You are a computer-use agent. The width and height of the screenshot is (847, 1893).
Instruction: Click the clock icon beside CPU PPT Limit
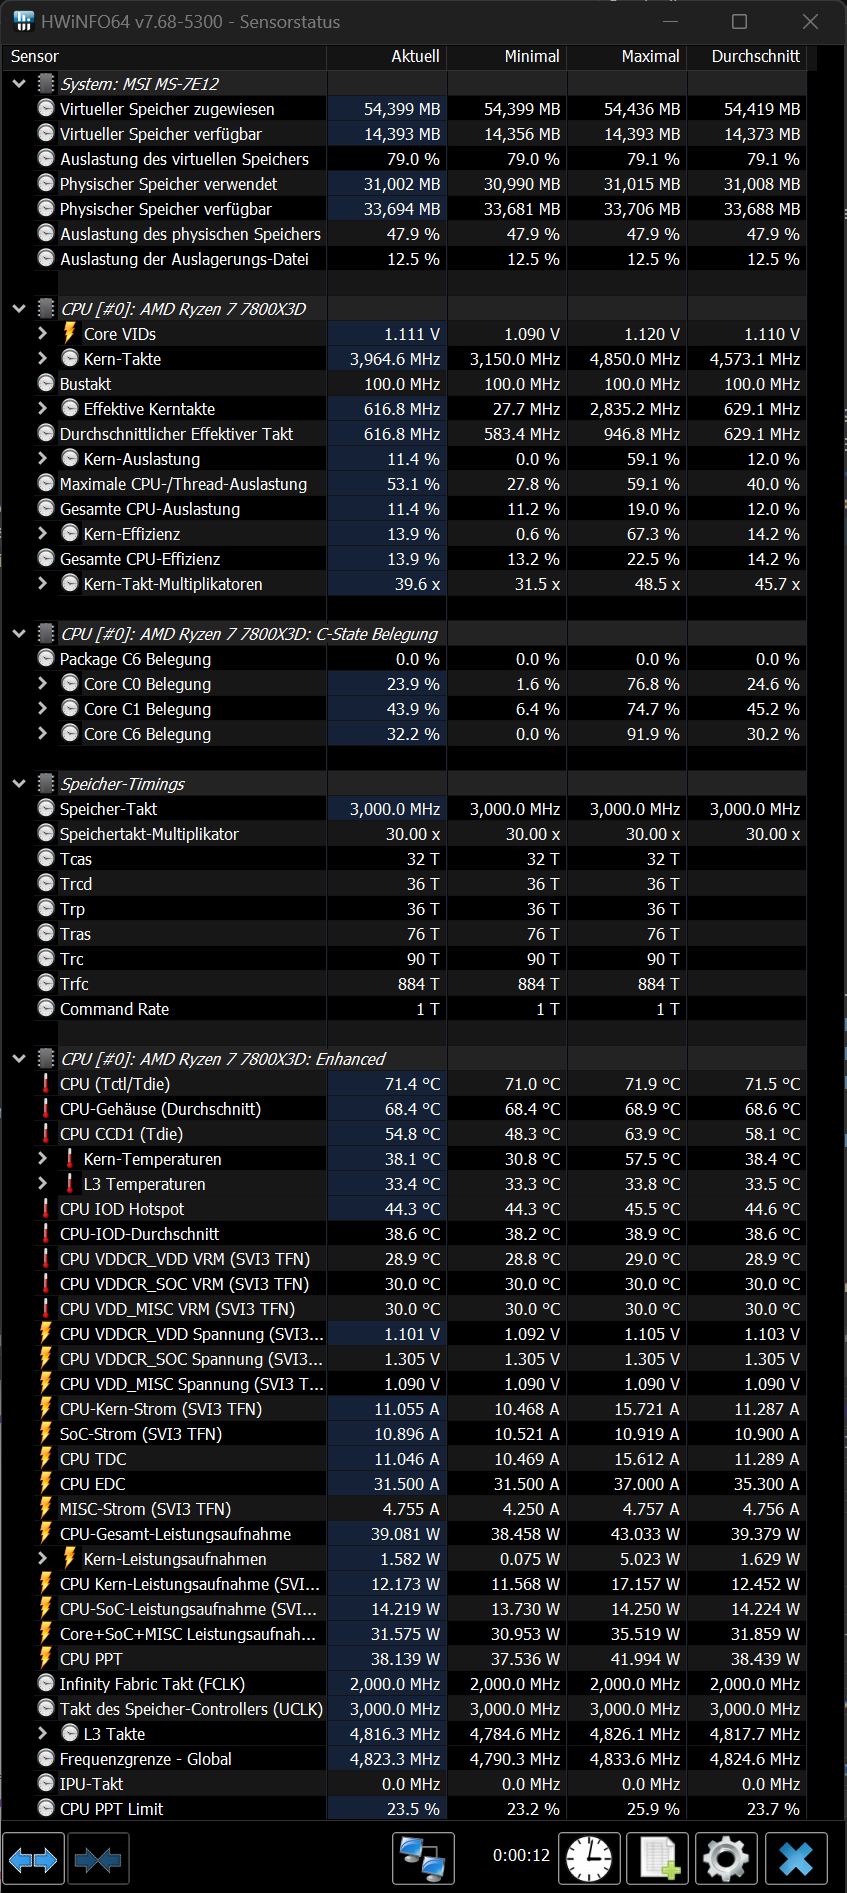click(x=46, y=1808)
